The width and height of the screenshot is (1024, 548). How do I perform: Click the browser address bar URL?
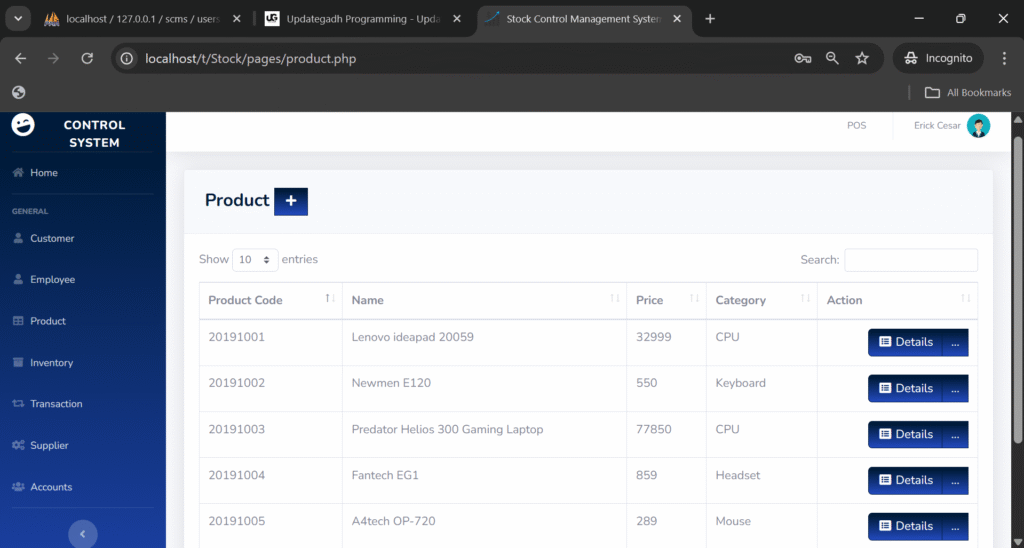coord(251,59)
